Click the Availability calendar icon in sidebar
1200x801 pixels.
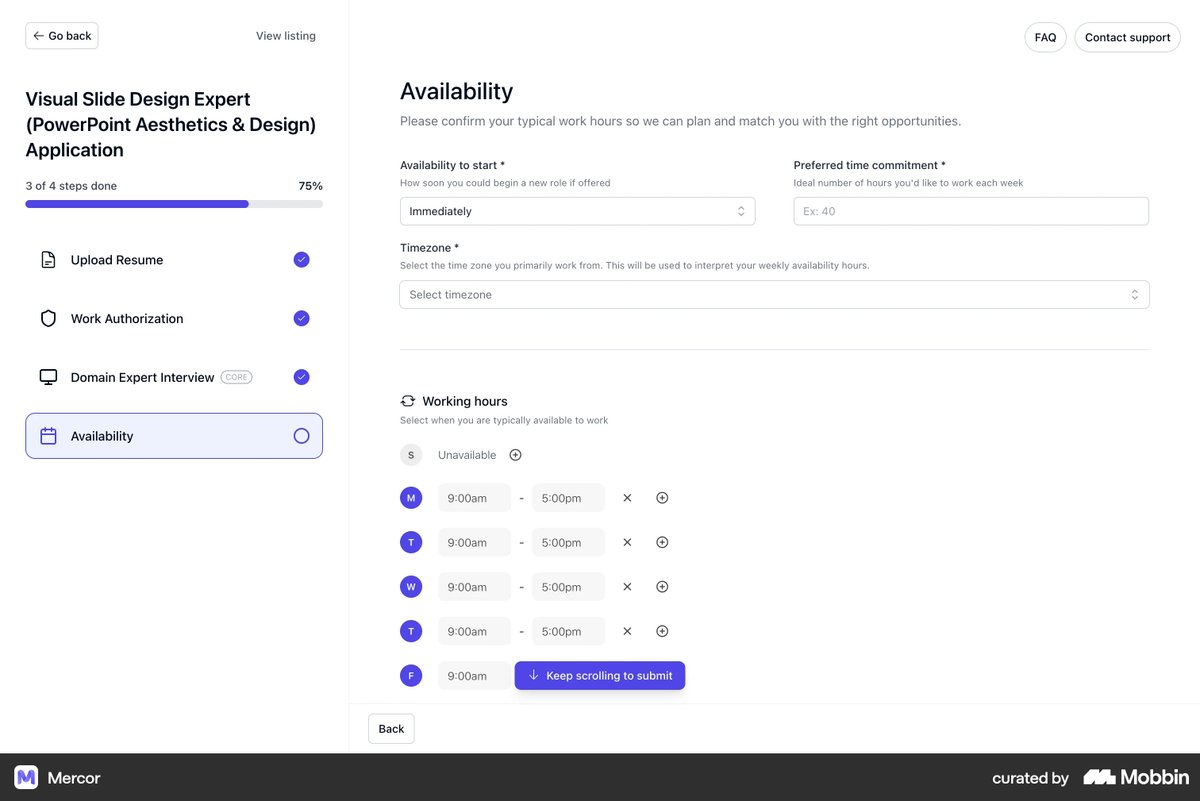pyautogui.click(x=48, y=436)
